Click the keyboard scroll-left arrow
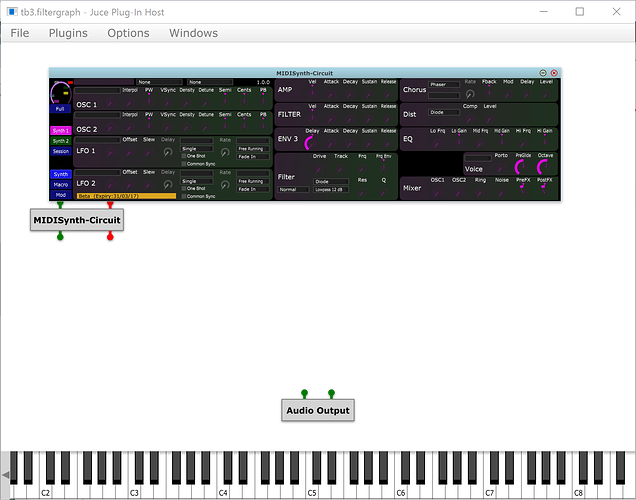The height and width of the screenshot is (500, 636). click(x=5, y=474)
